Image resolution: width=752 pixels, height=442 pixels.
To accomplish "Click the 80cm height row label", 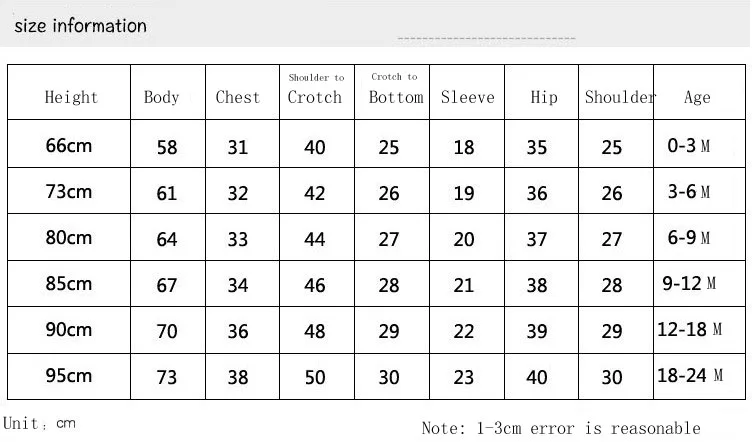I will pyautogui.click(x=69, y=238).
